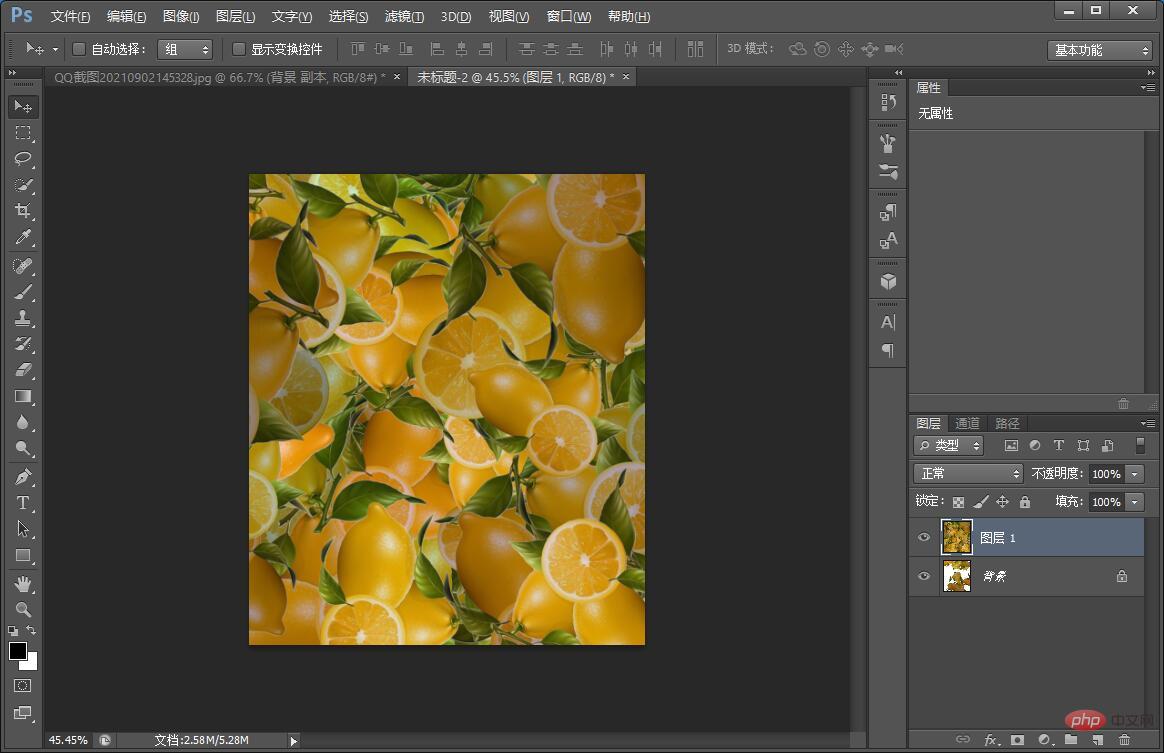1164x753 pixels.
Task: Click the delete layer trash icon
Action: pyautogui.click(x=1124, y=740)
